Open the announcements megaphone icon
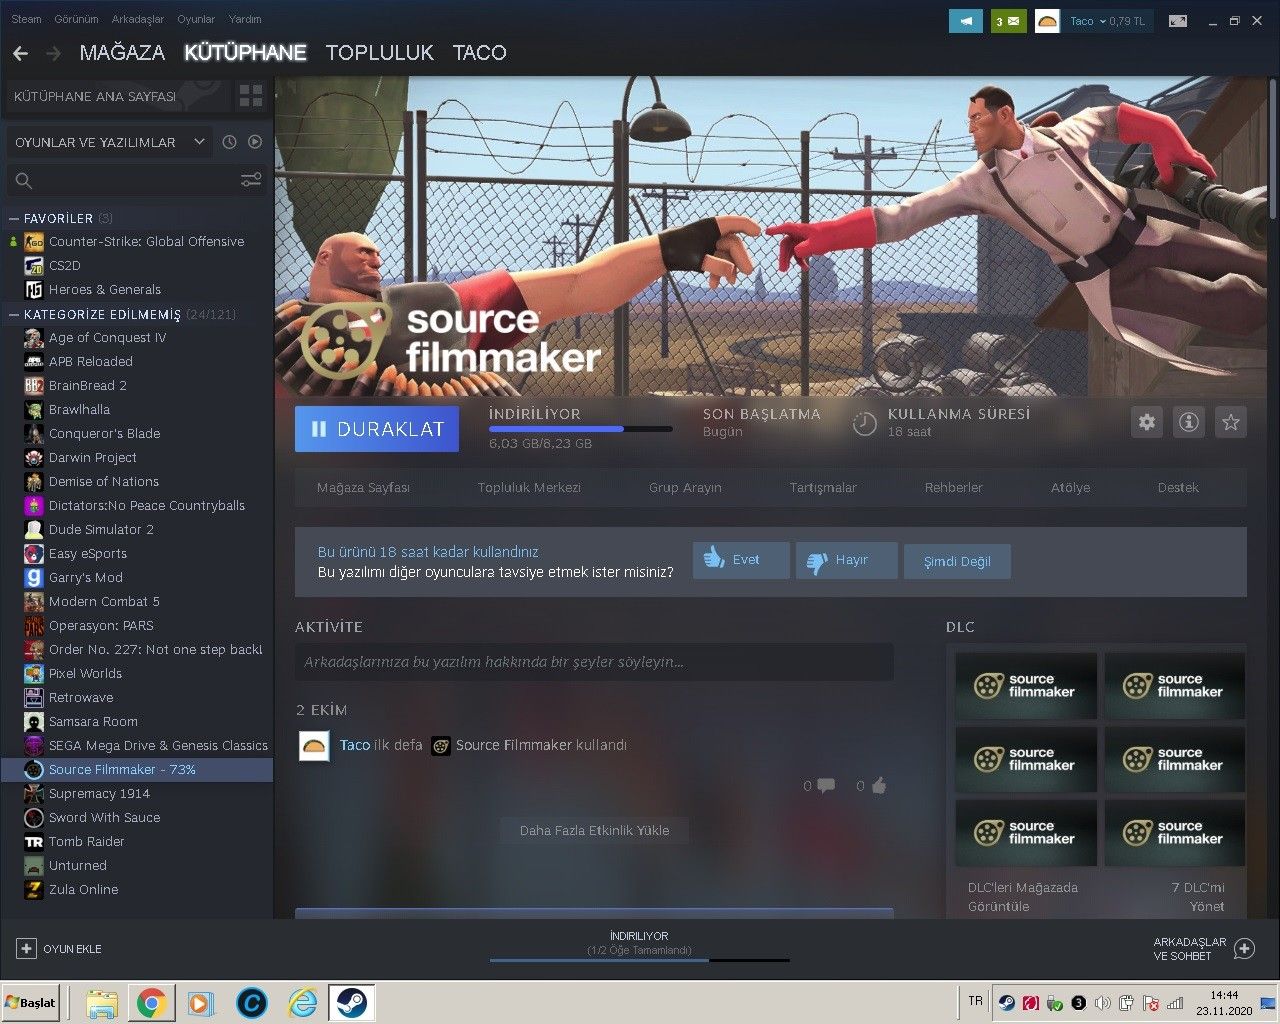This screenshot has width=1280, height=1024. (966, 21)
